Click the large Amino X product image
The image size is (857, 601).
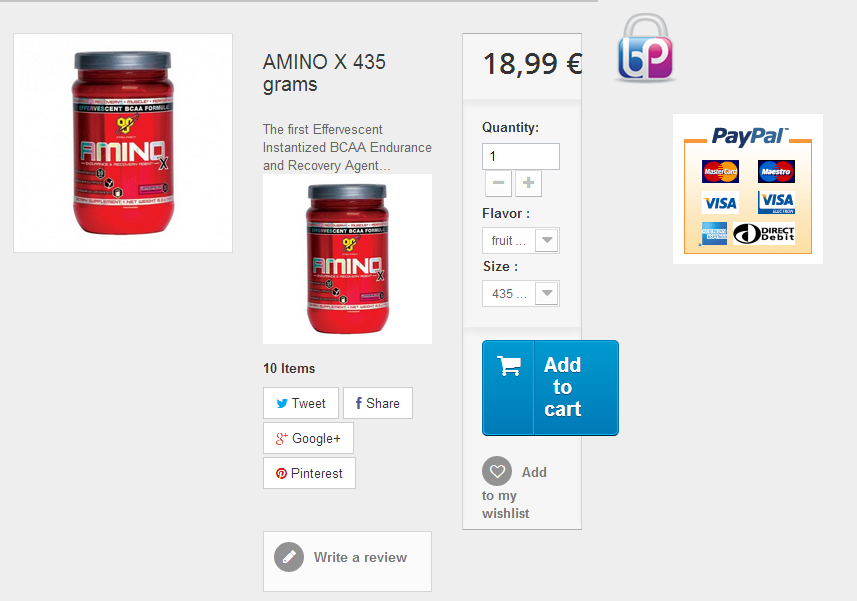[123, 143]
